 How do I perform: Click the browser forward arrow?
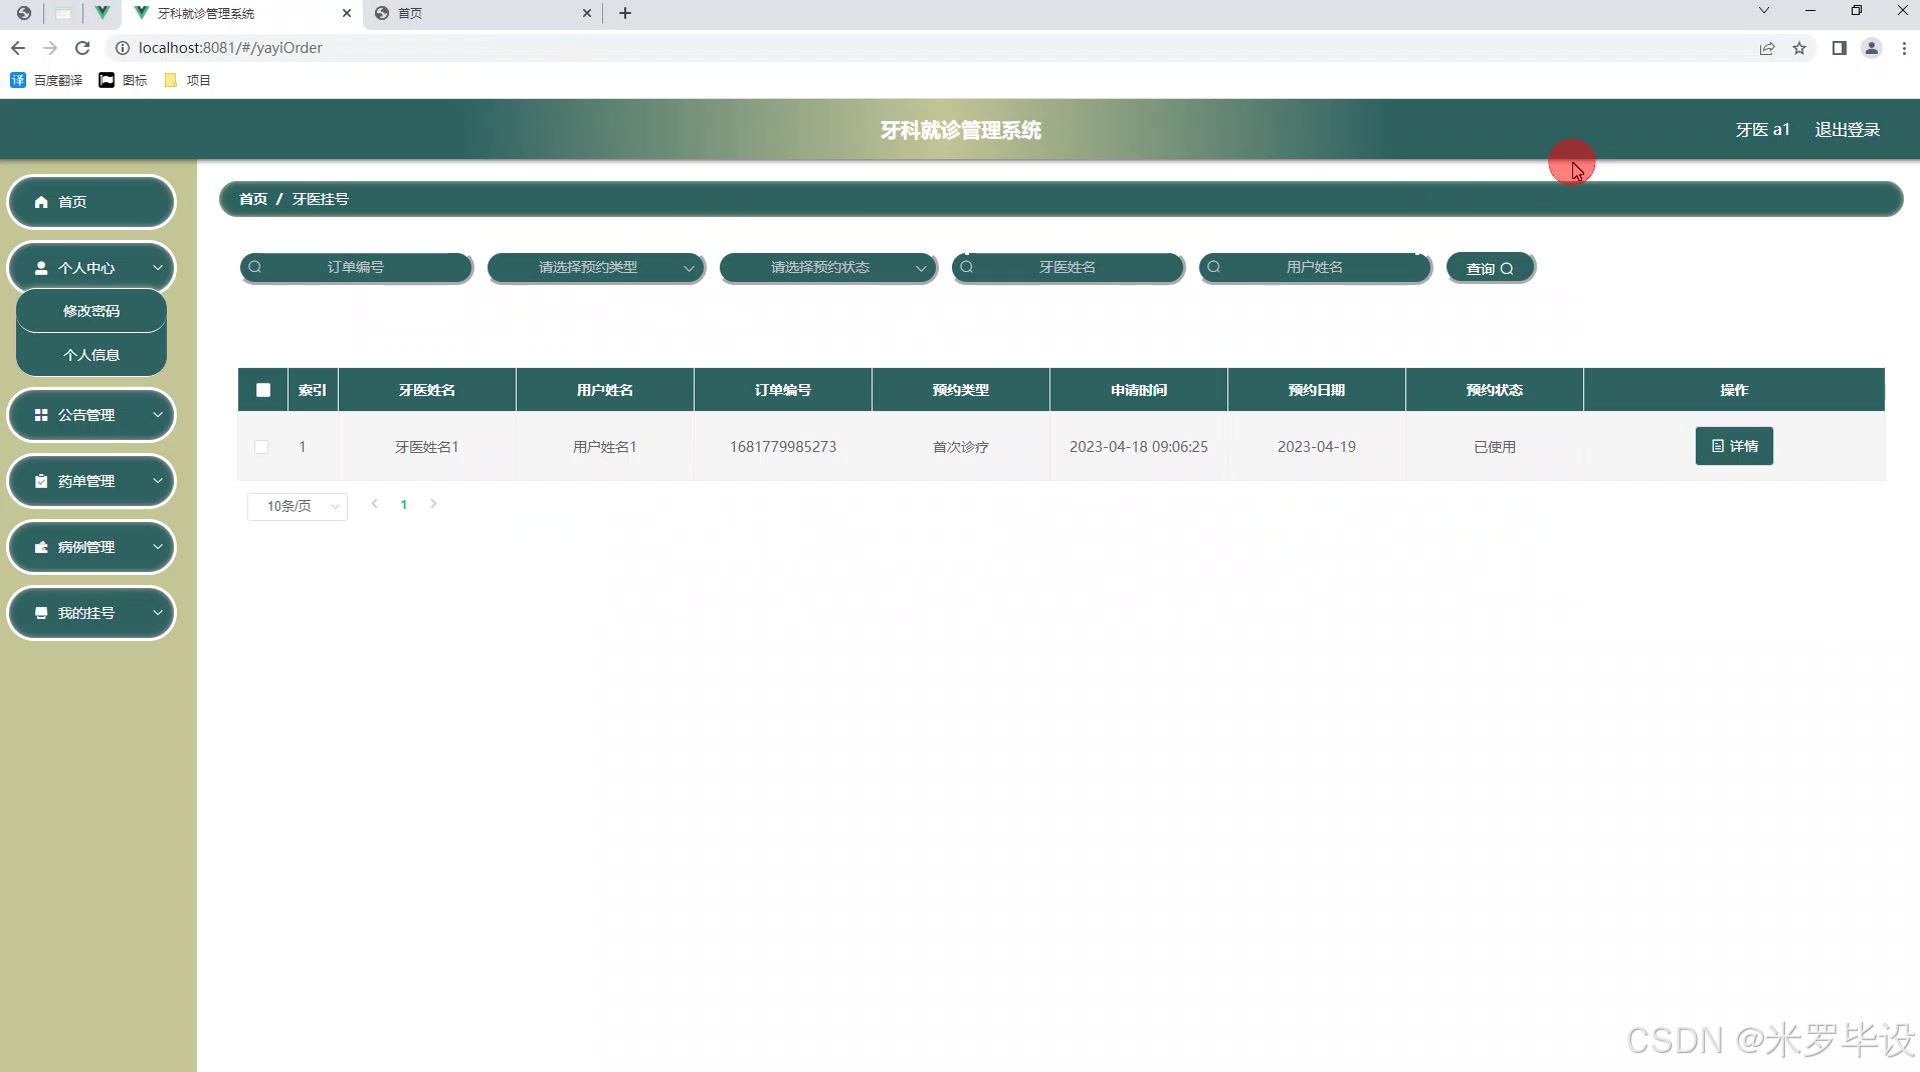pos(50,48)
